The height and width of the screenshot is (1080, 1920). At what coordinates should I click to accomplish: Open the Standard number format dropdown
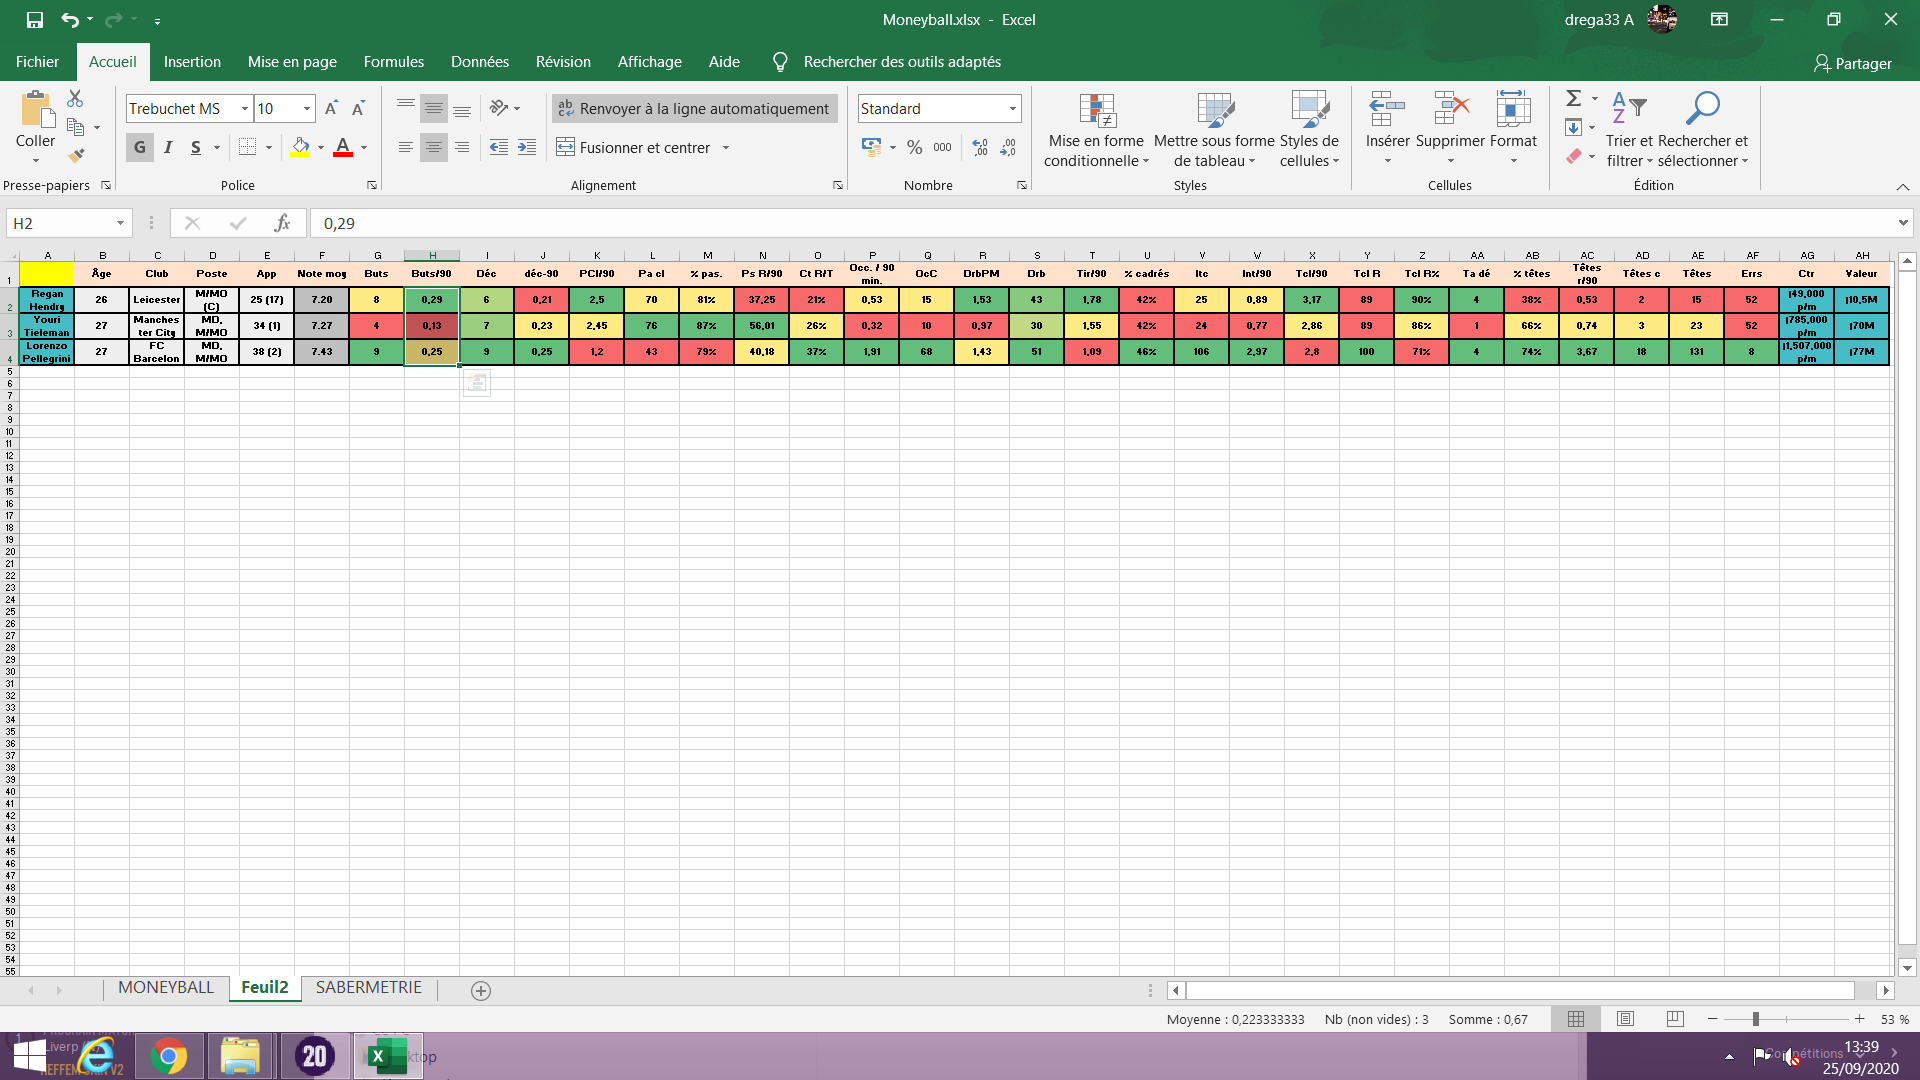[x=1012, y=108]
